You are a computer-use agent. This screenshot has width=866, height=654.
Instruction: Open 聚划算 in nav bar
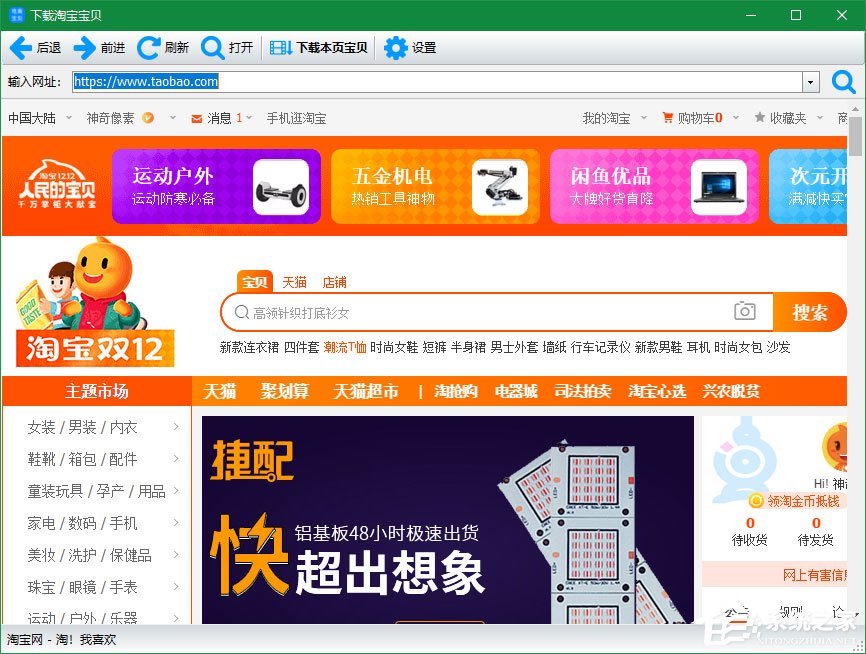click(285, 391)
